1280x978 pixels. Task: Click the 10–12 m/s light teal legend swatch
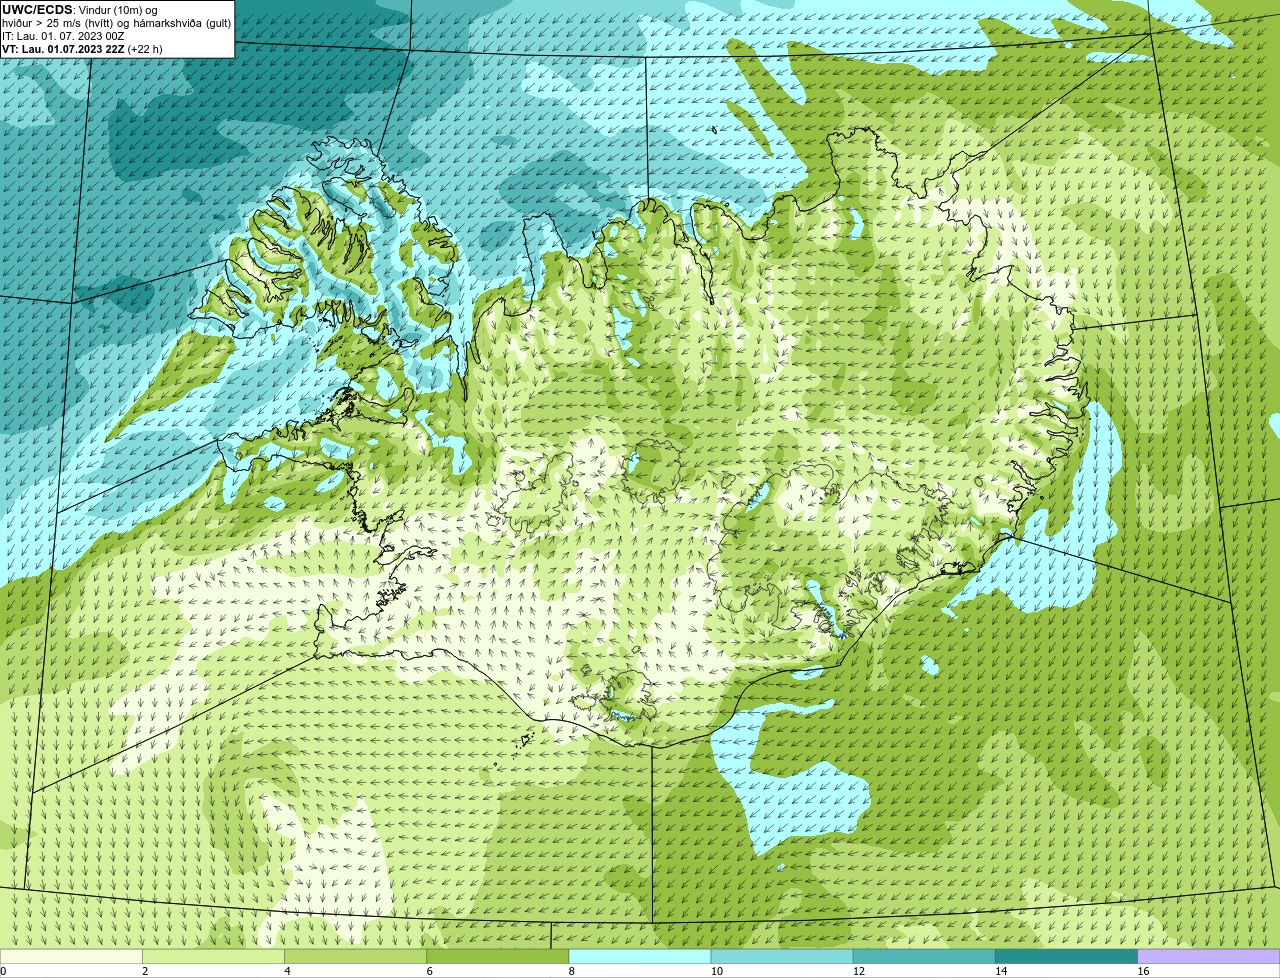point(782,957)
